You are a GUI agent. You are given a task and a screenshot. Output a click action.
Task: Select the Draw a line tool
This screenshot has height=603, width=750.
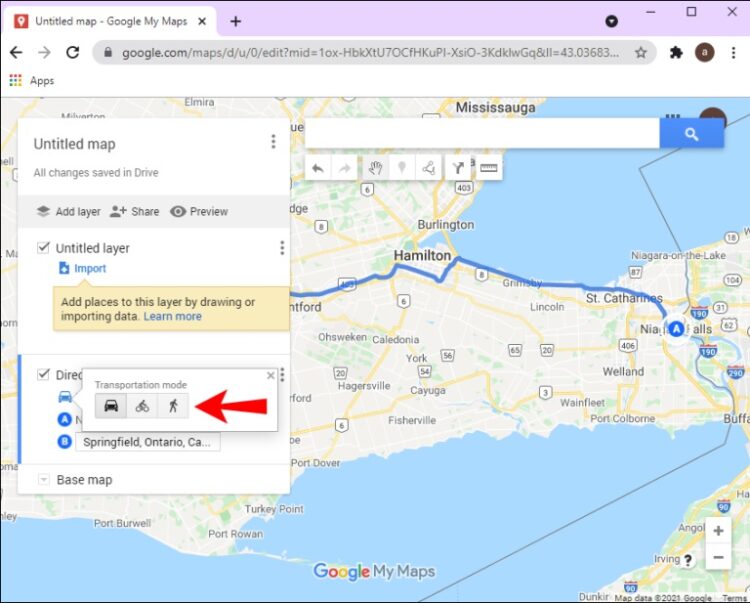pos(429,168)
